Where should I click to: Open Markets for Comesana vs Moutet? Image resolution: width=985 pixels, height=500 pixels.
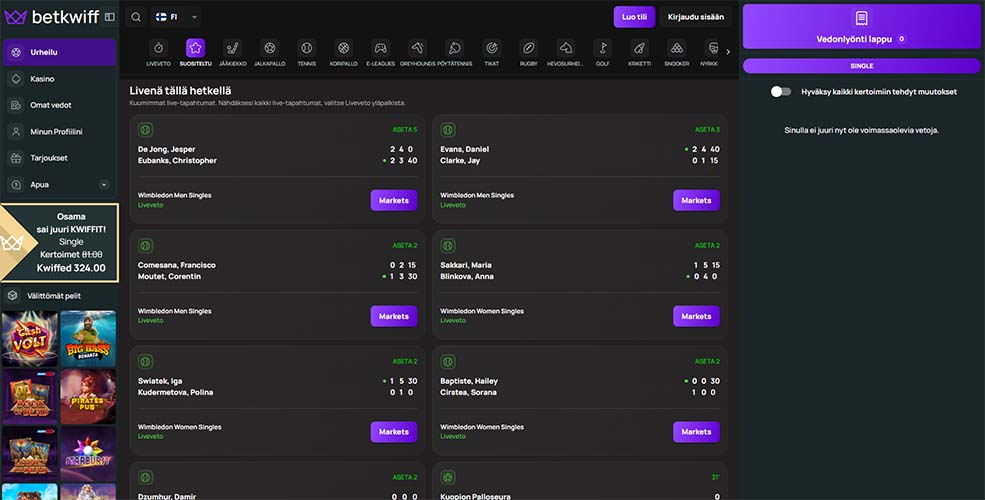(394, 316)
